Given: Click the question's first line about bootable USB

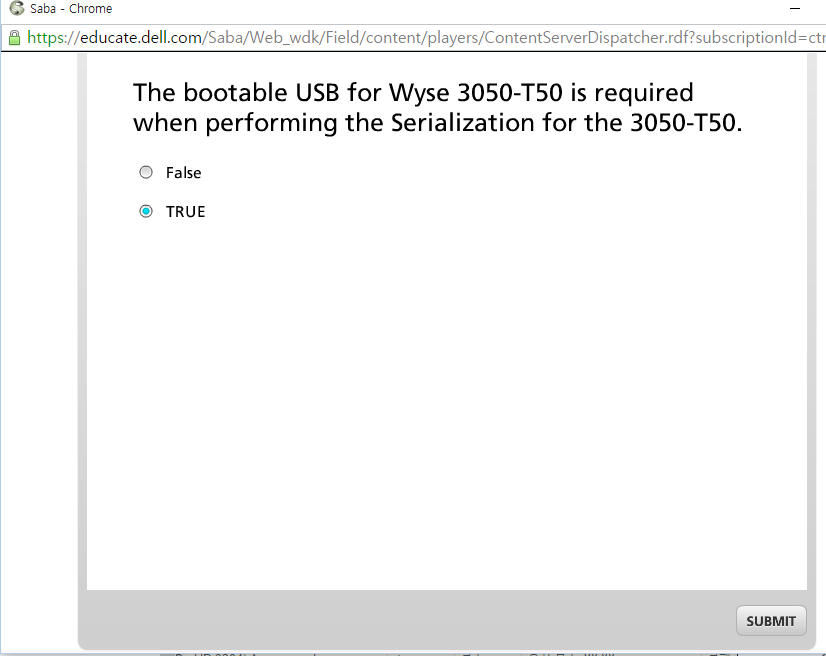Looking at the screenshot, I should click(413, 93).
